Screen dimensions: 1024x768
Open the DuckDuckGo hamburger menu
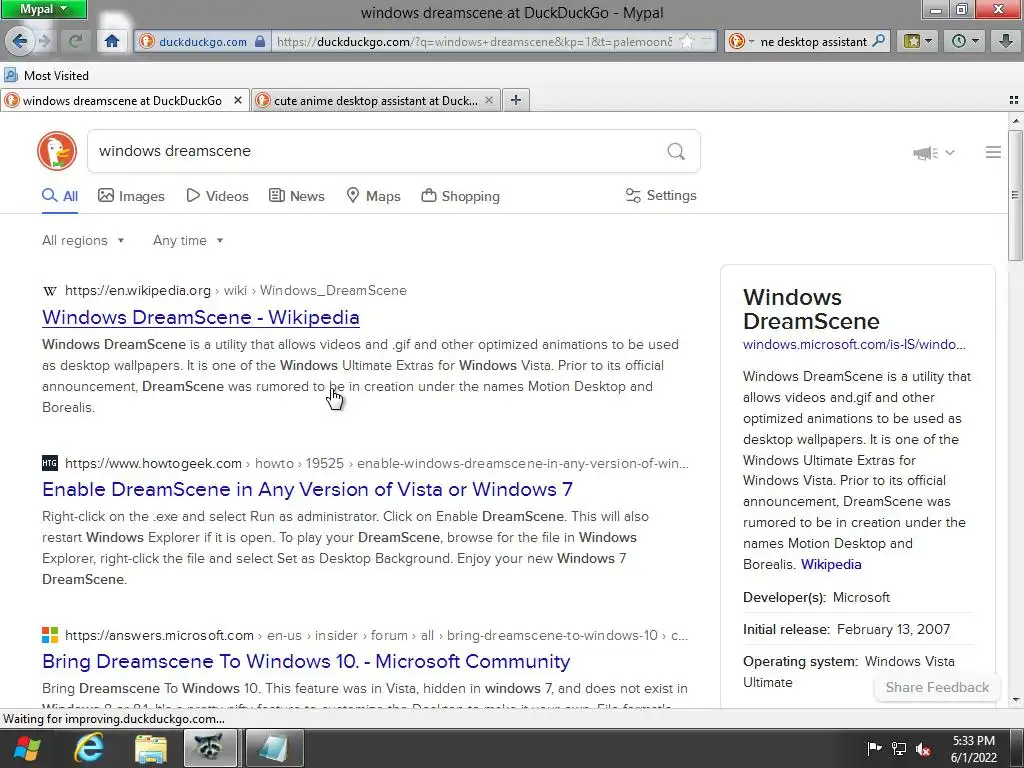pyautogui.click(x=993, y=152)
